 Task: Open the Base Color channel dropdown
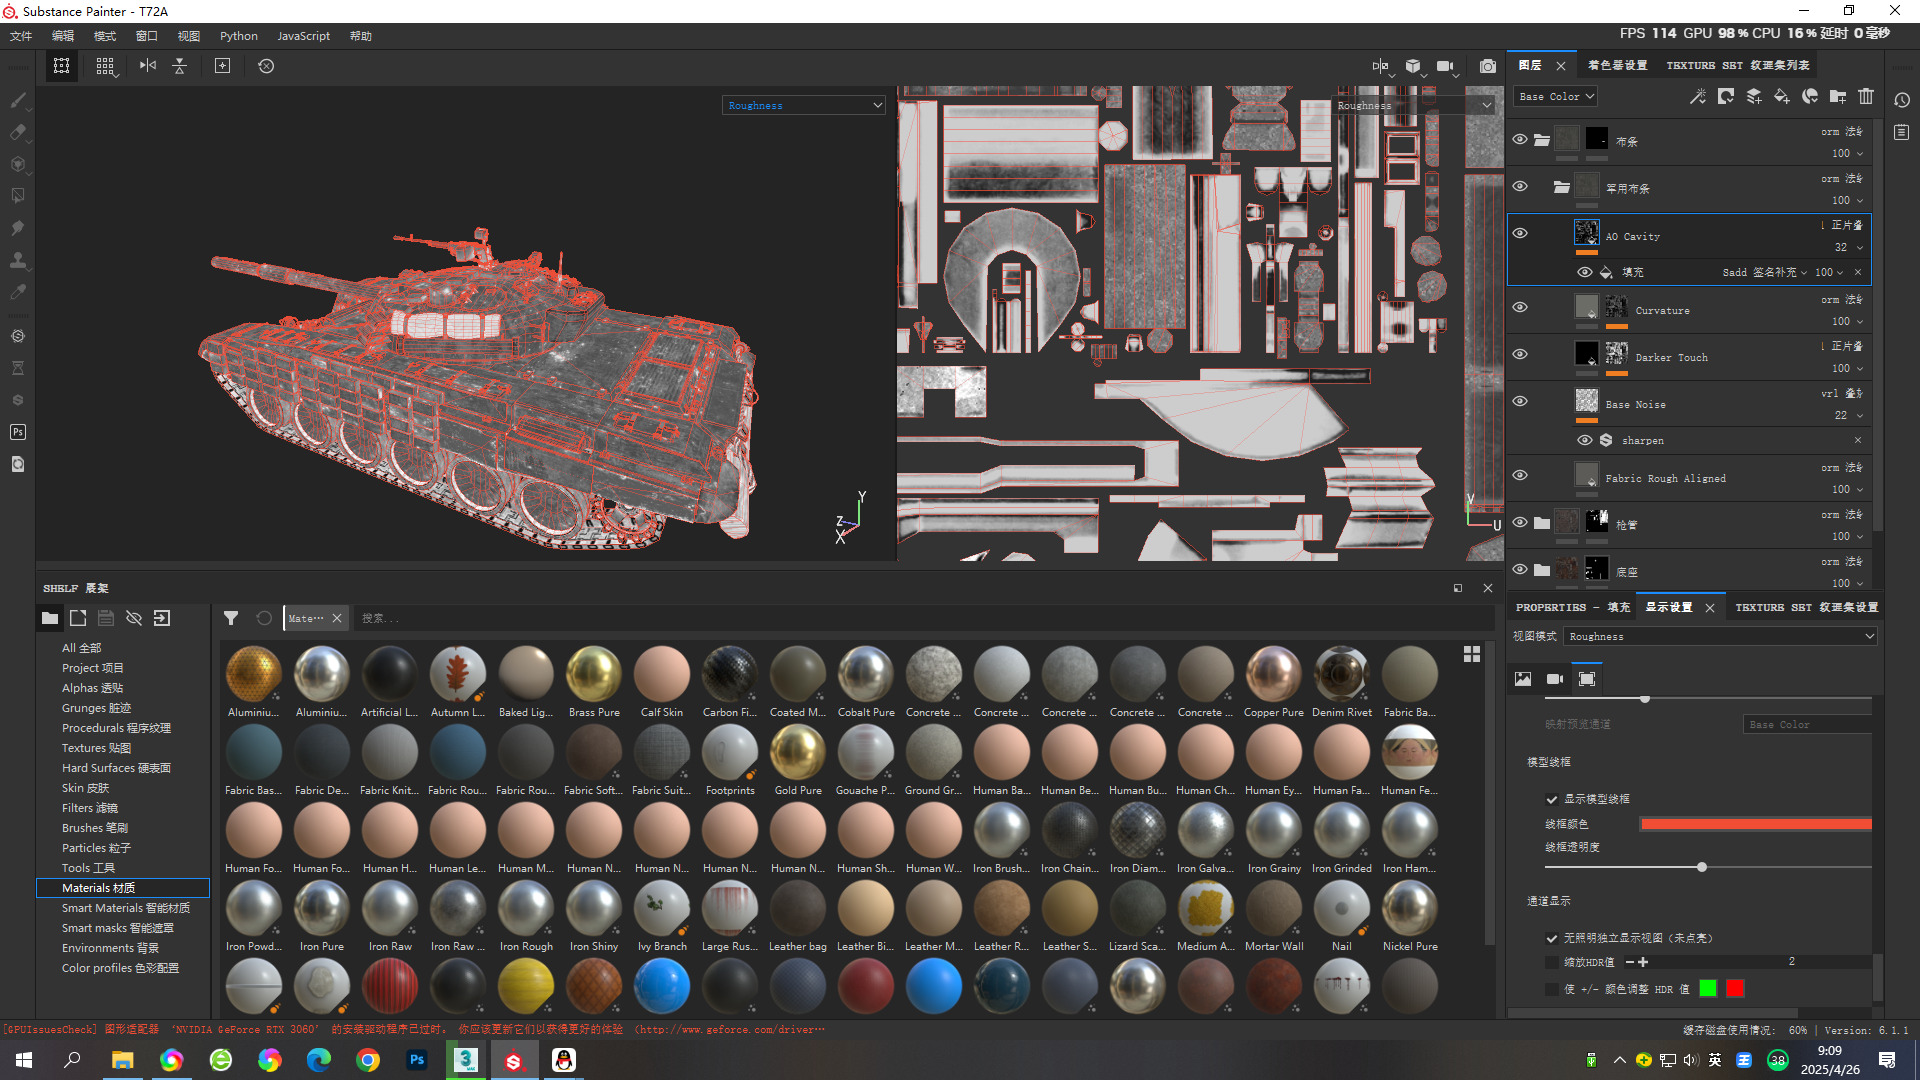pyautogui.click(x=1556, y=96)
